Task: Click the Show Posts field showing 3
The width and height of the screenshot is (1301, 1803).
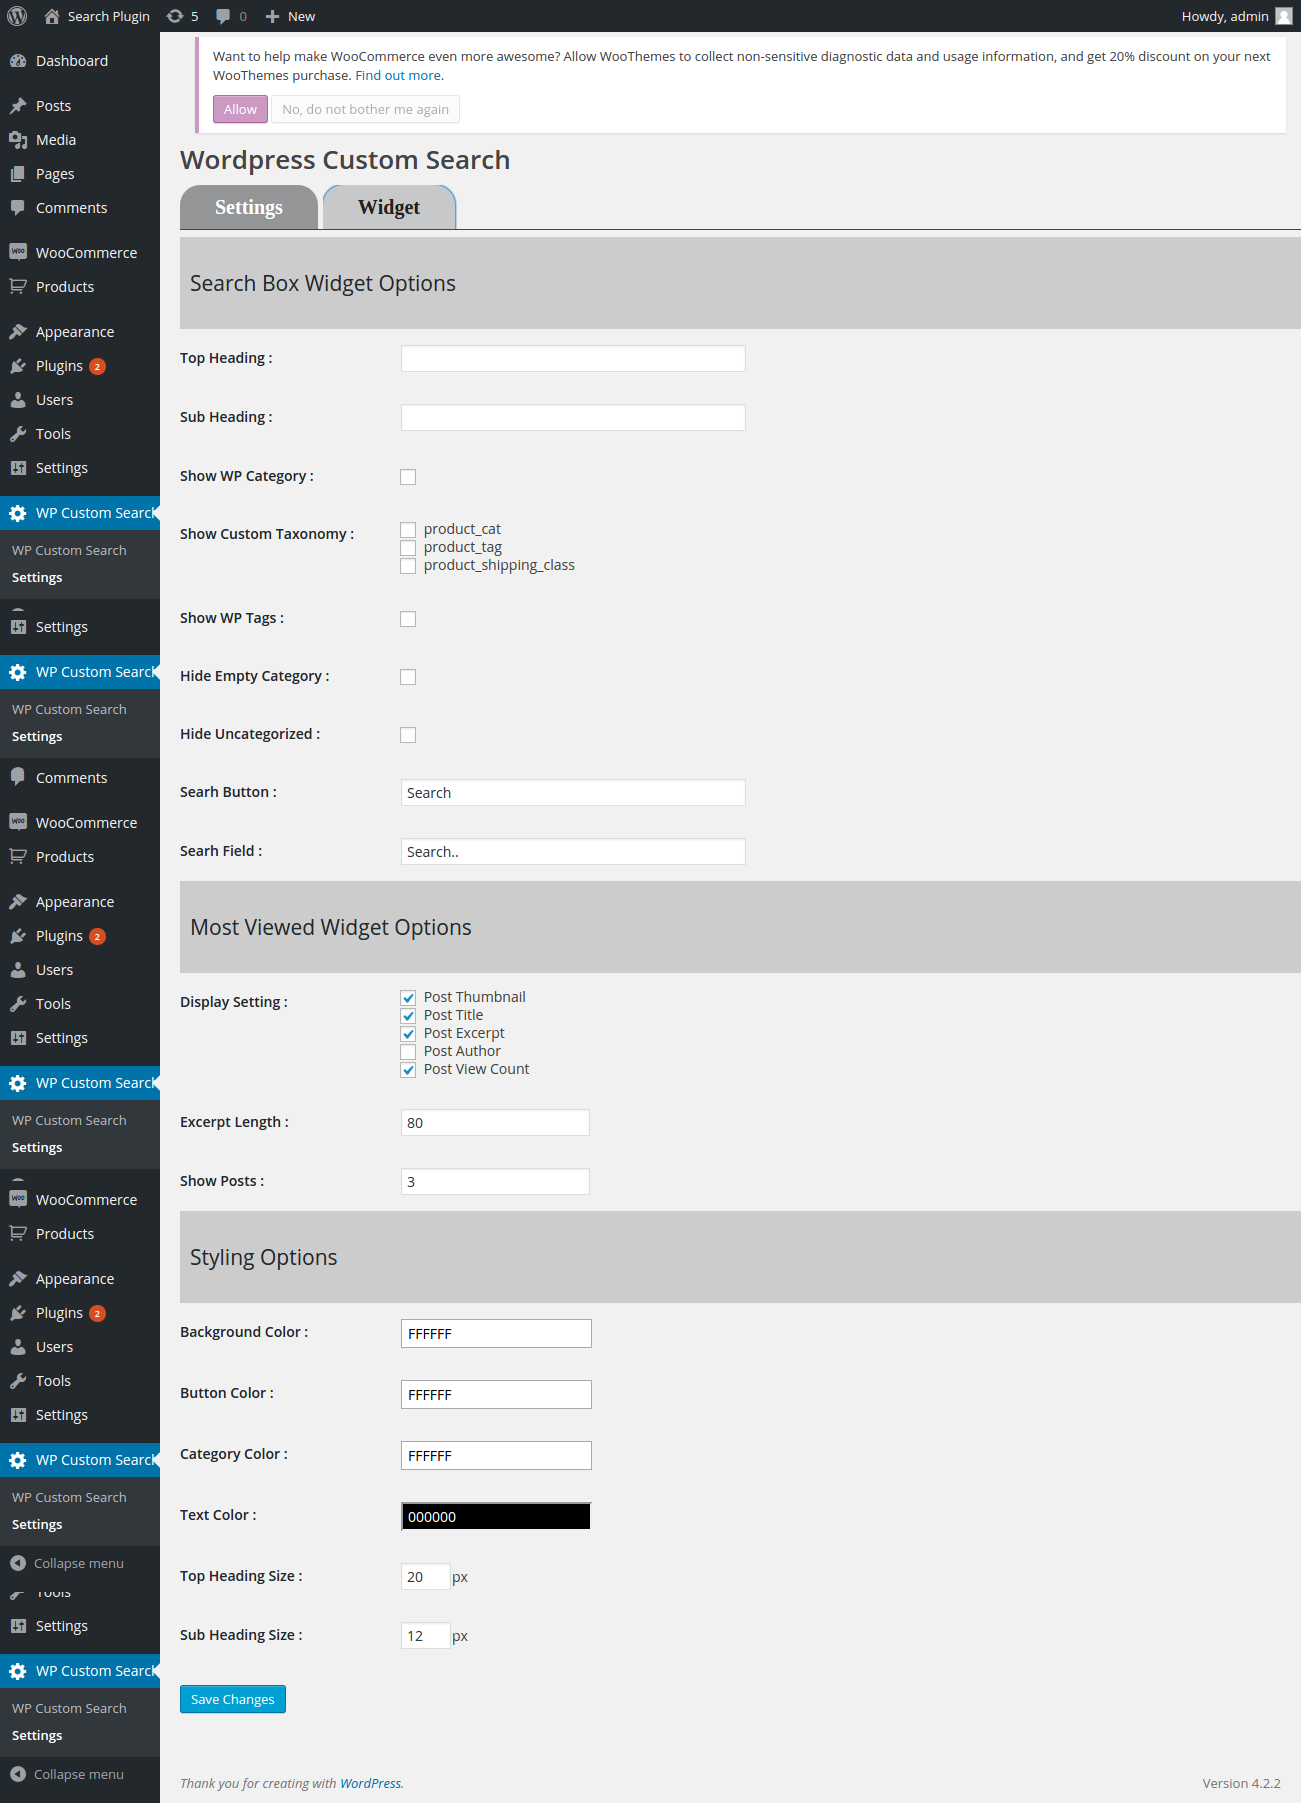Action: click(x=495, y=1182)
